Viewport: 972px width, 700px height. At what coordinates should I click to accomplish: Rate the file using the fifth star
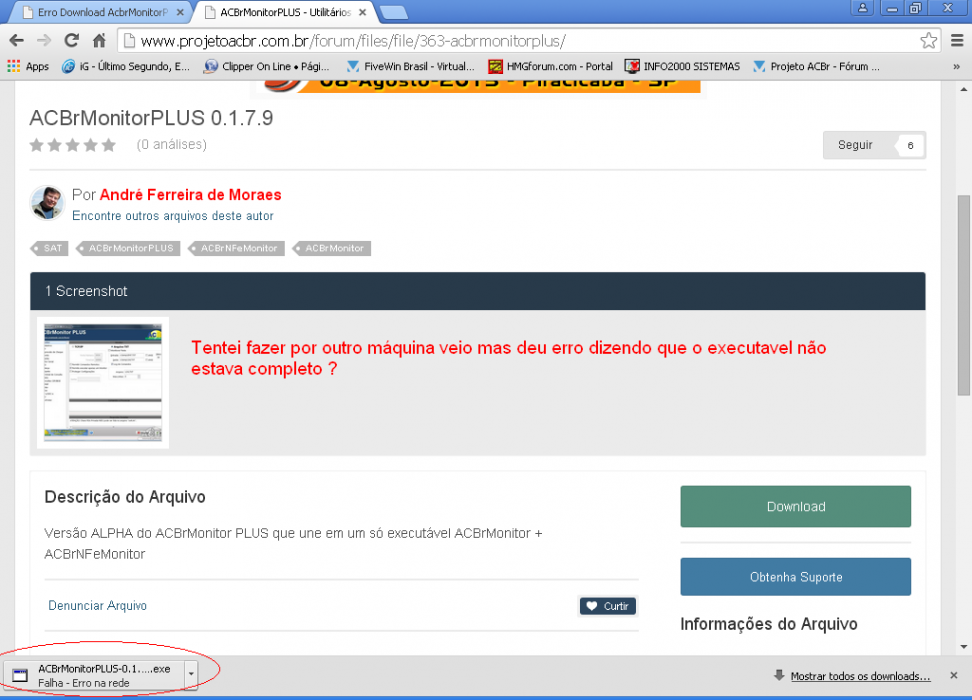108,145
